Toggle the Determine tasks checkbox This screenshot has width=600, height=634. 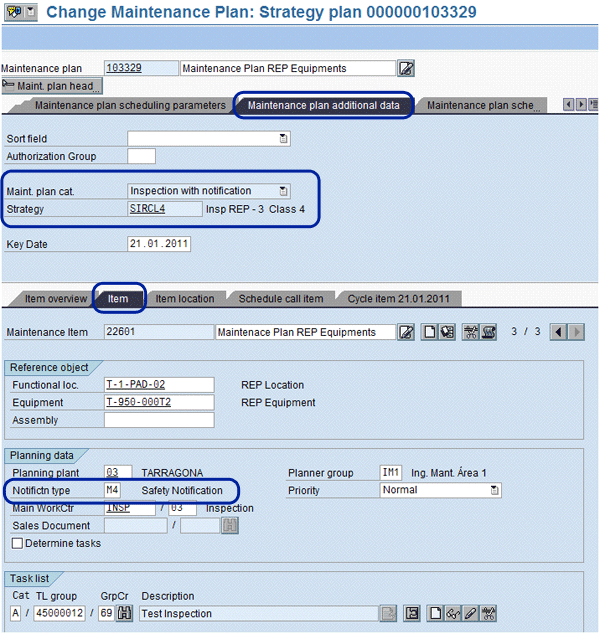click(17, 543)
